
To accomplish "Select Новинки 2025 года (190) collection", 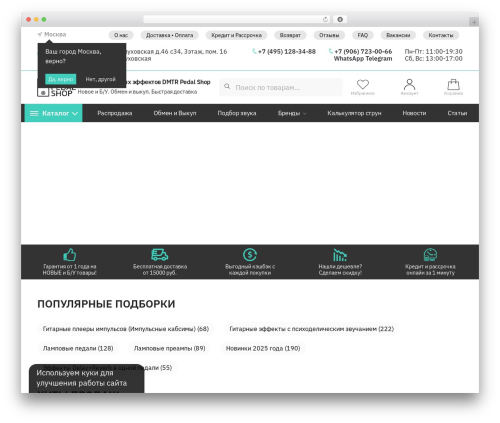I will click(x=263, y=348).
